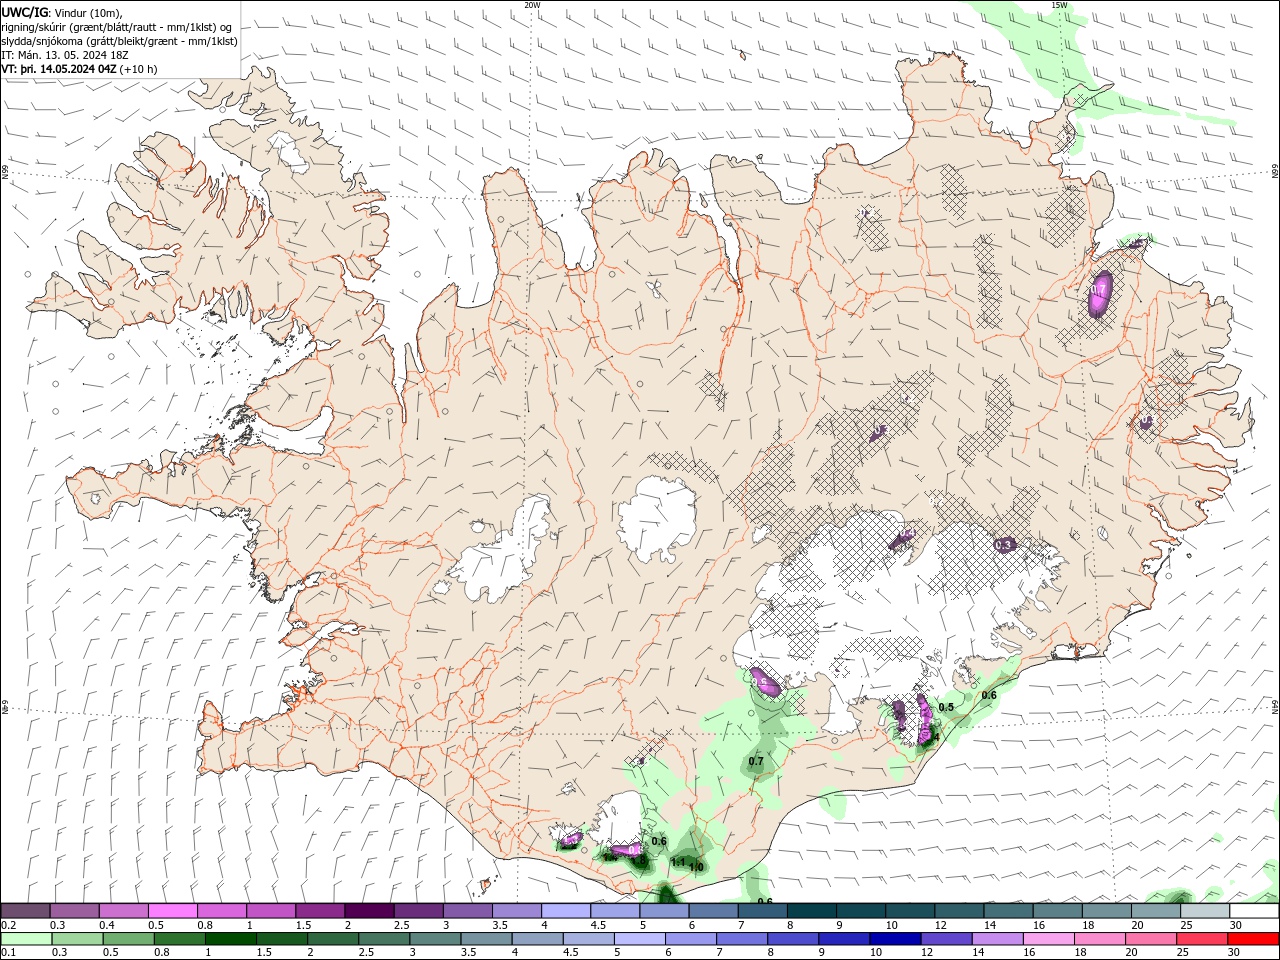This screenshot has height=960, width=1280.
Task: Click the '0.4' label in snow legend
Action: click(107, 925)
